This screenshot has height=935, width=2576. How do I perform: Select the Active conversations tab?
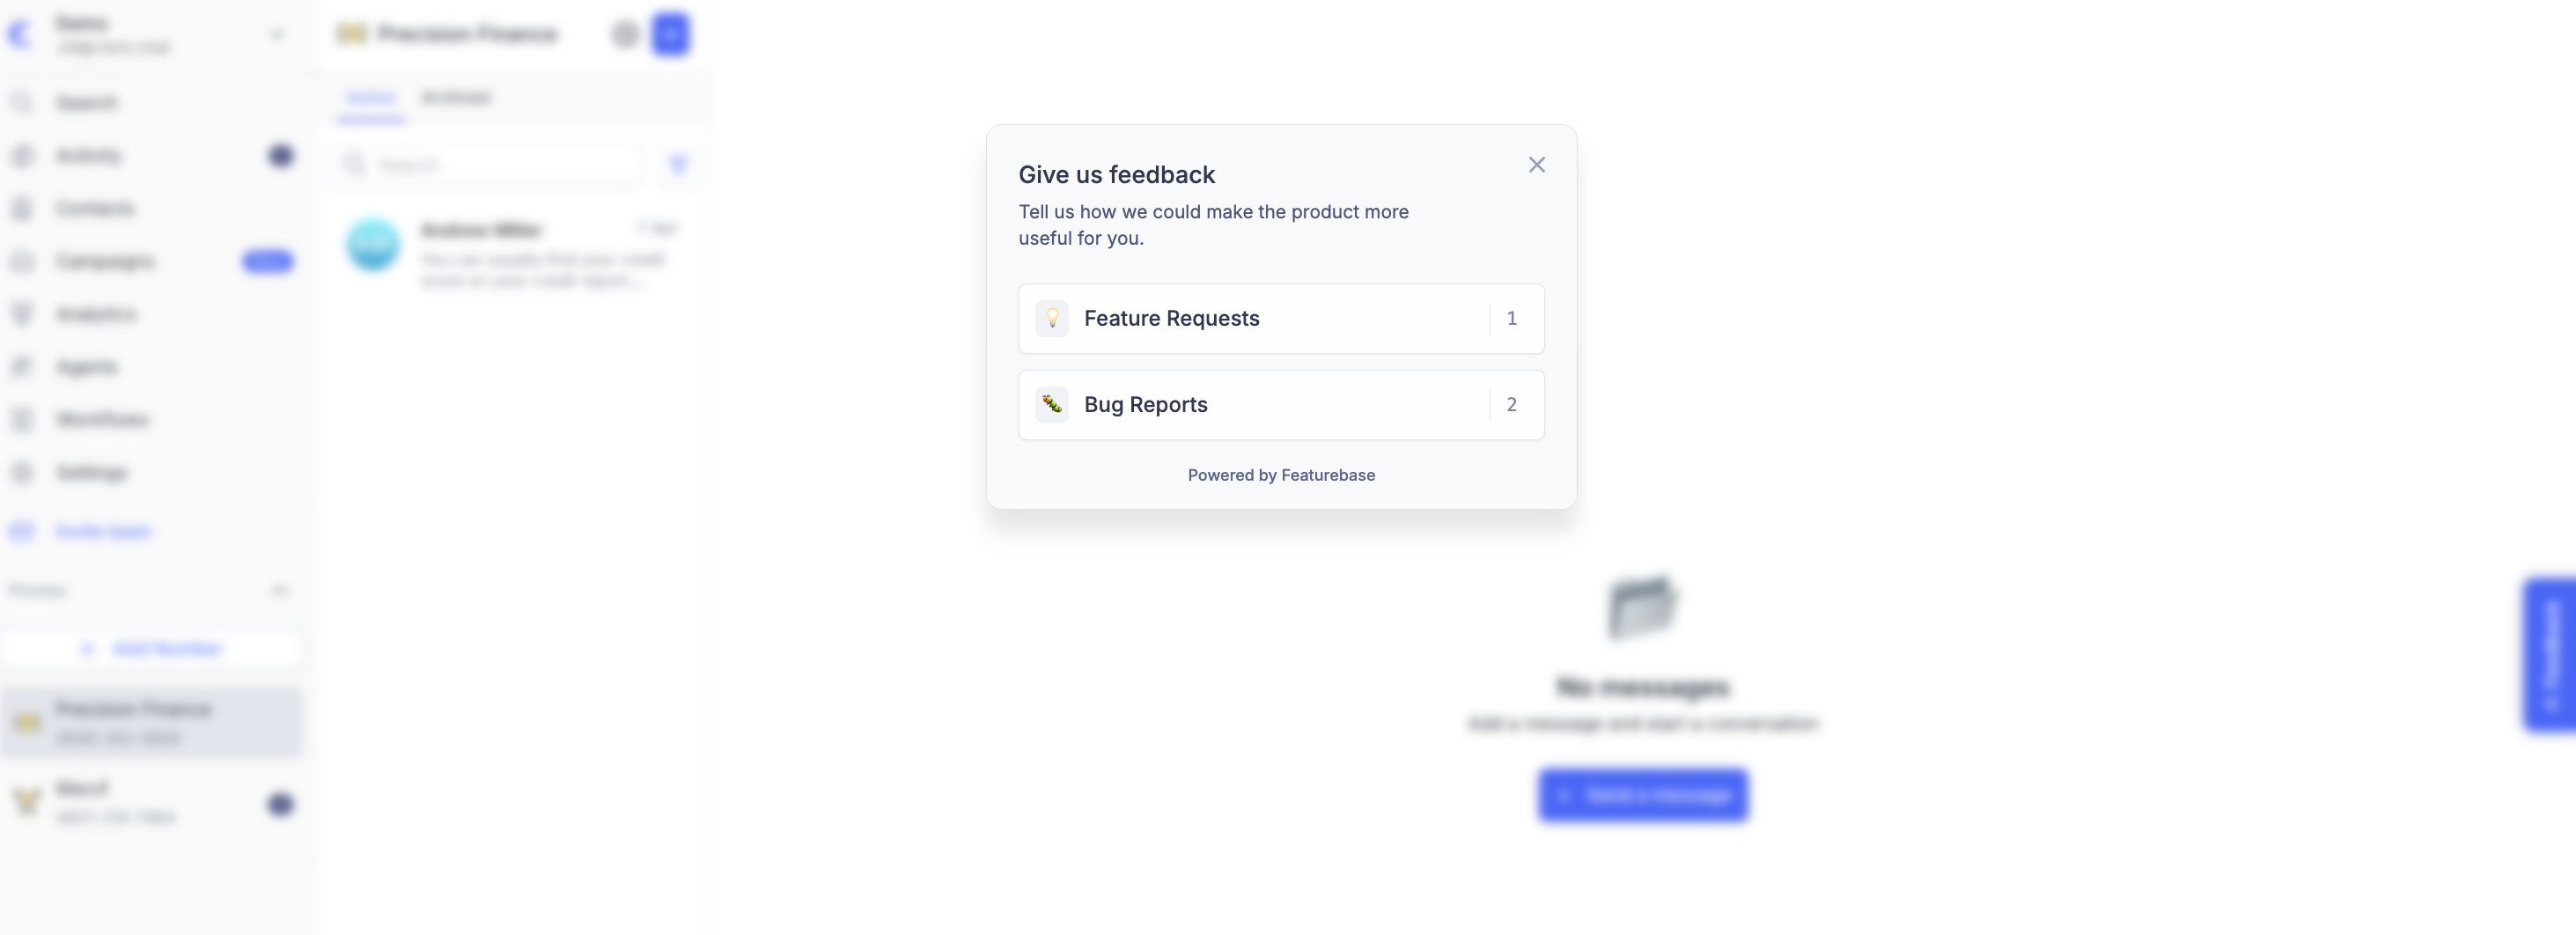coord(371,98)
